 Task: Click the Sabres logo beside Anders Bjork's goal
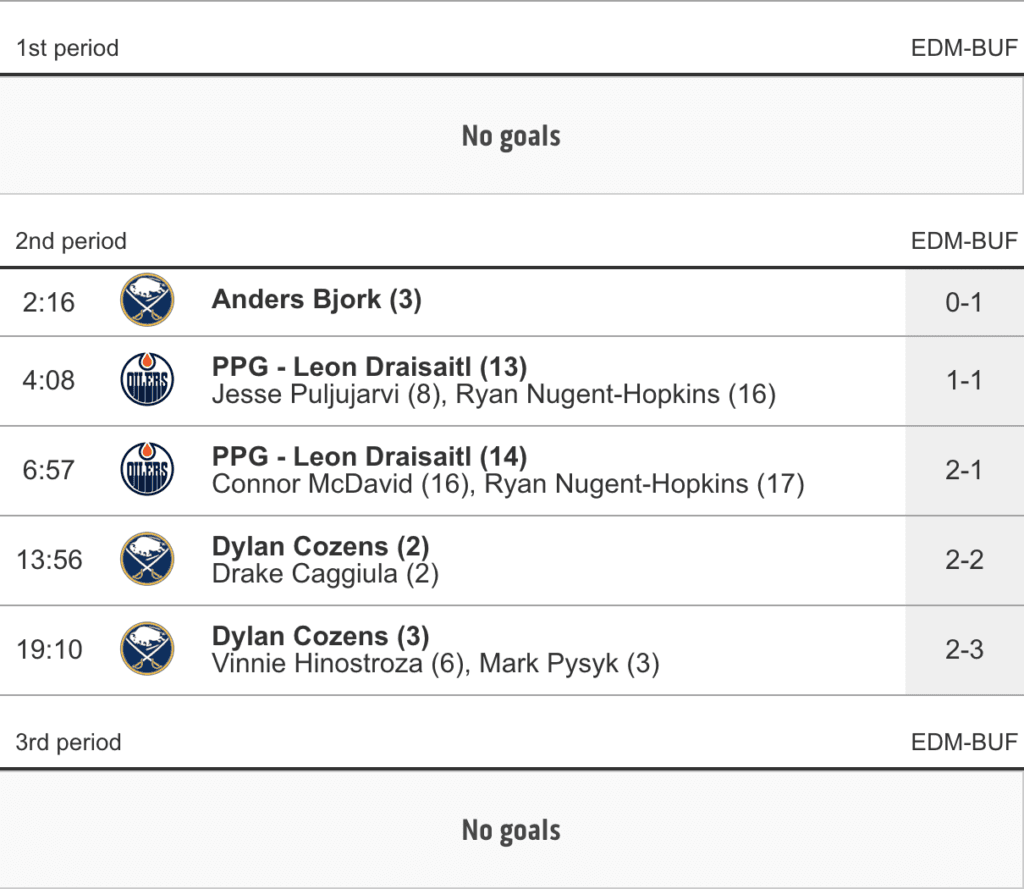coord(147,301)
